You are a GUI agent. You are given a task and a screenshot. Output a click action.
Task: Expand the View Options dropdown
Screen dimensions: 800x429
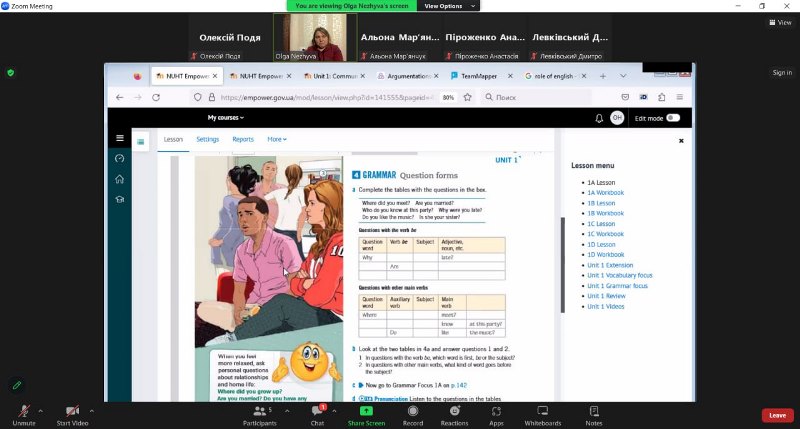443,6
